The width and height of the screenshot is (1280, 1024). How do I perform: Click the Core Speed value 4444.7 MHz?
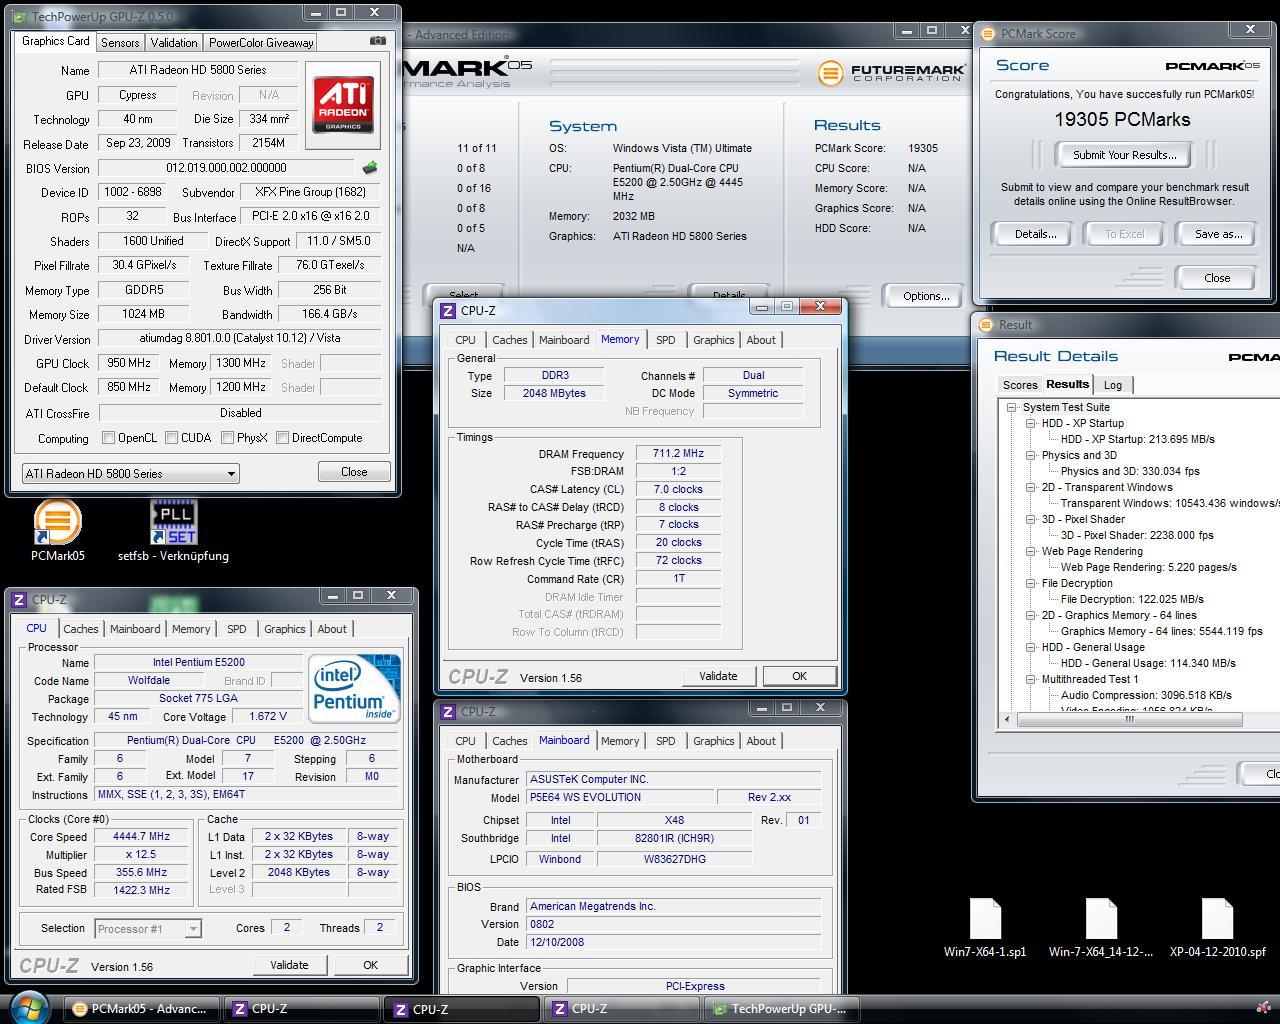point(141,836)
